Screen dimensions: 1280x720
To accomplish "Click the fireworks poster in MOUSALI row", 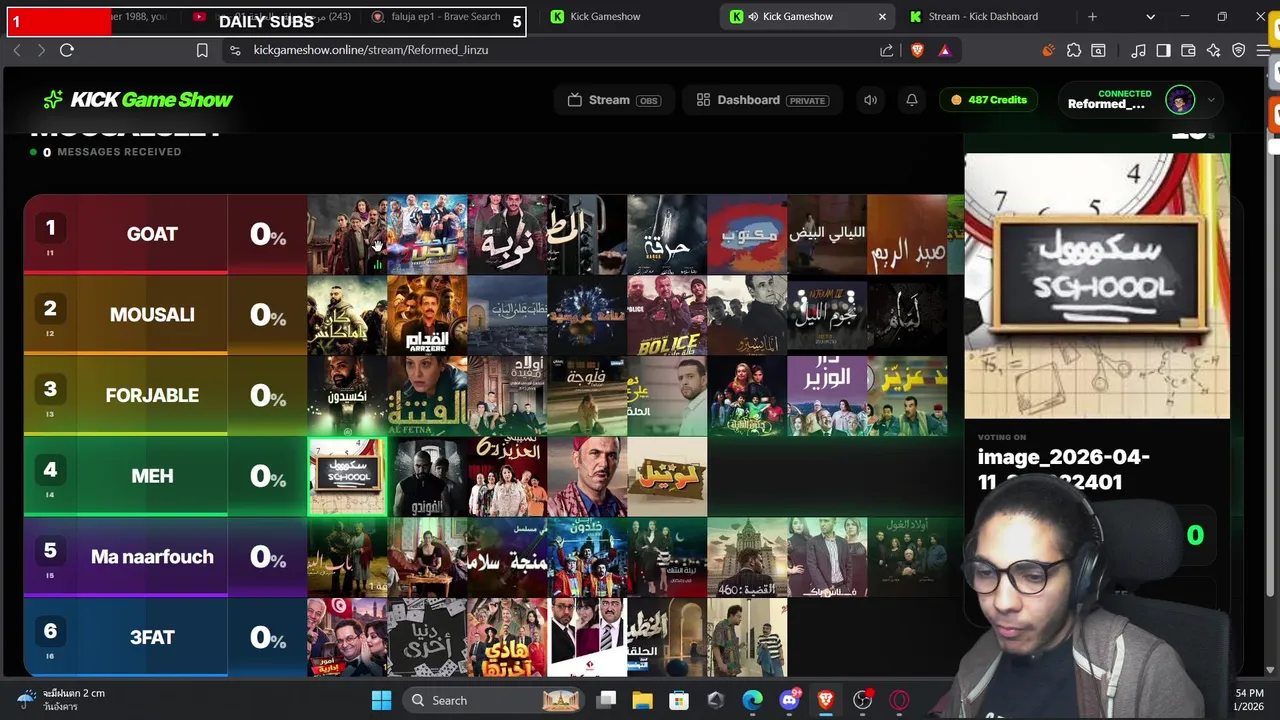I will (x=587, y=315).
